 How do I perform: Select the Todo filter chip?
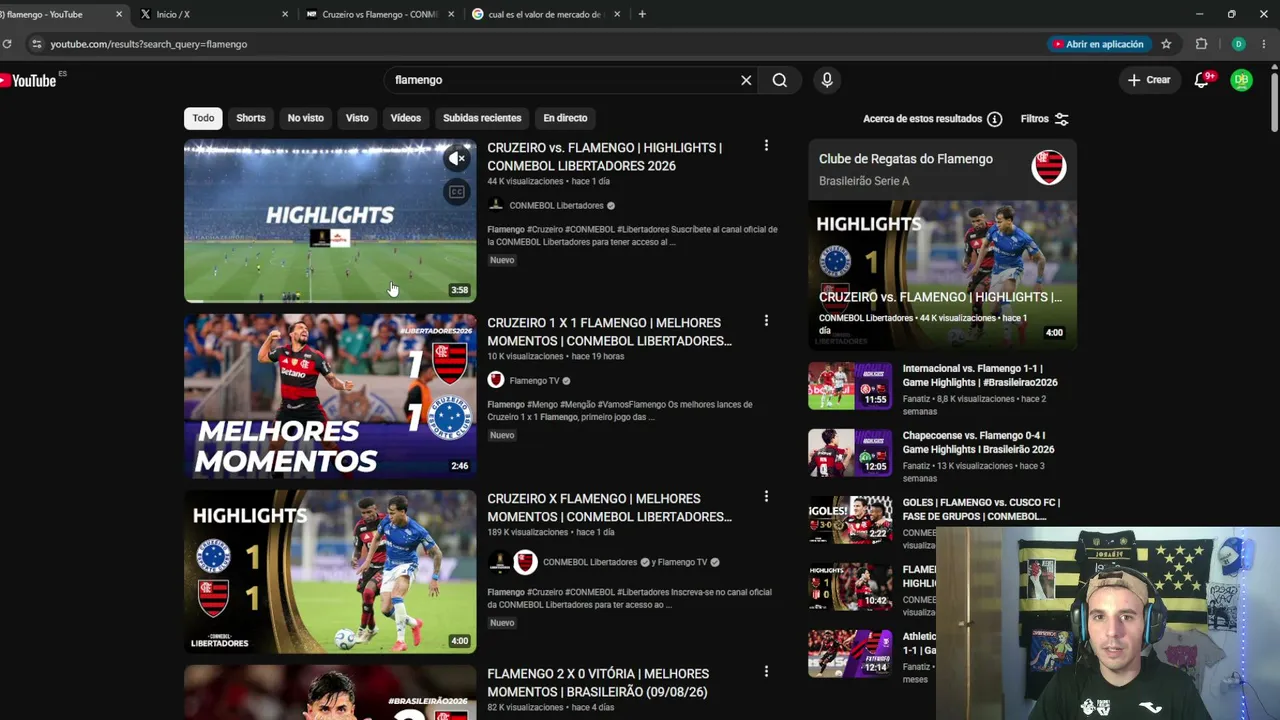pos(203,118)
